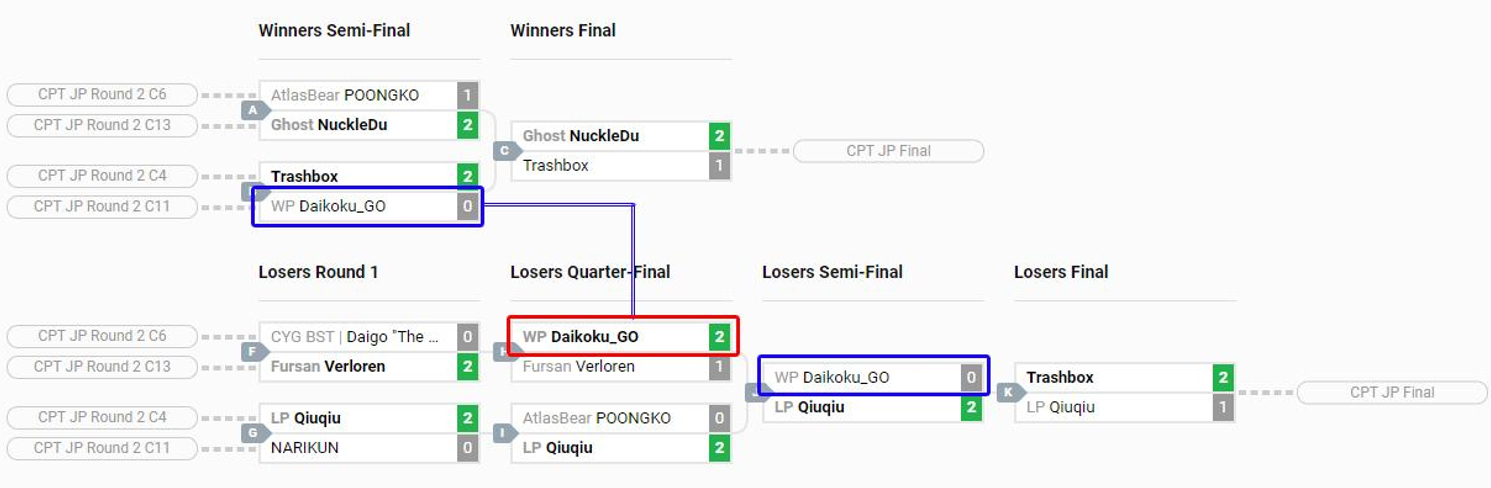
Task: Click Ghost NuckleDu's green score 2 in Winners Final
Action: click(x=719, y=136)
